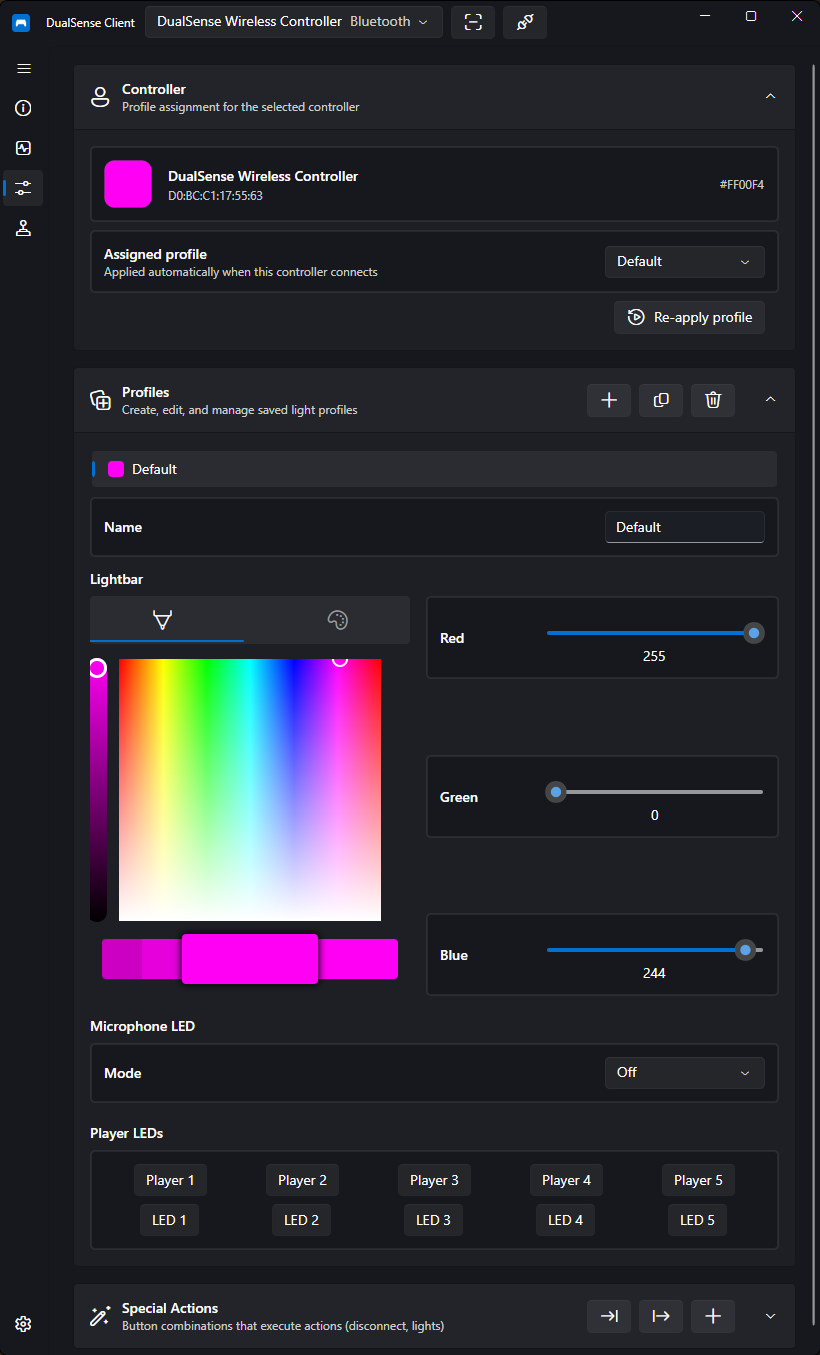820x1355 pixels.
Task: Click the #FF00F4 hex color text
Action: click(742, 185)
